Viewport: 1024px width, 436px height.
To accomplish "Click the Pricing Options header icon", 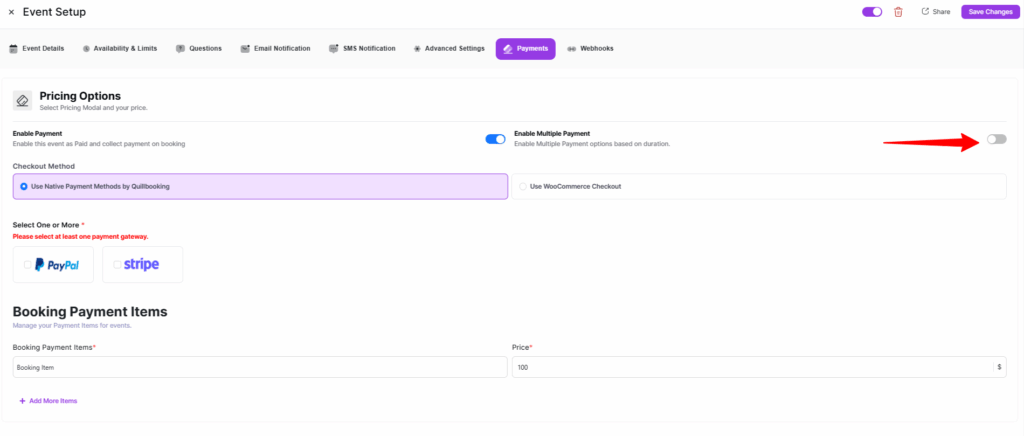I will pyautogui.click(x=22, y=100).
